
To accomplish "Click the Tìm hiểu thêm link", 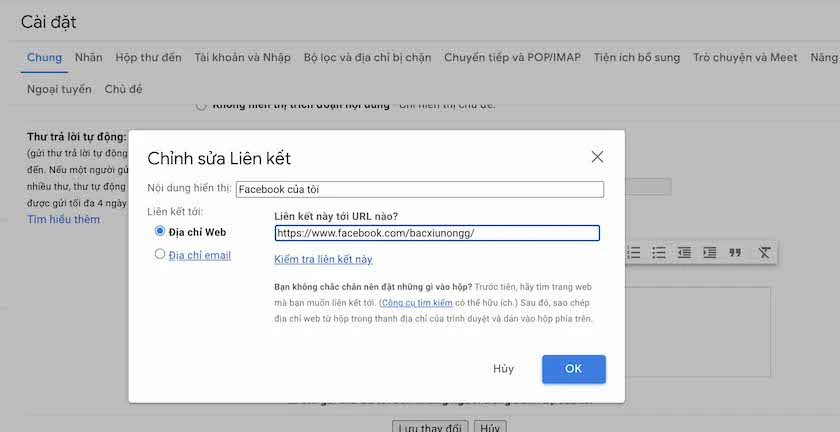I will tap(63, 219).
